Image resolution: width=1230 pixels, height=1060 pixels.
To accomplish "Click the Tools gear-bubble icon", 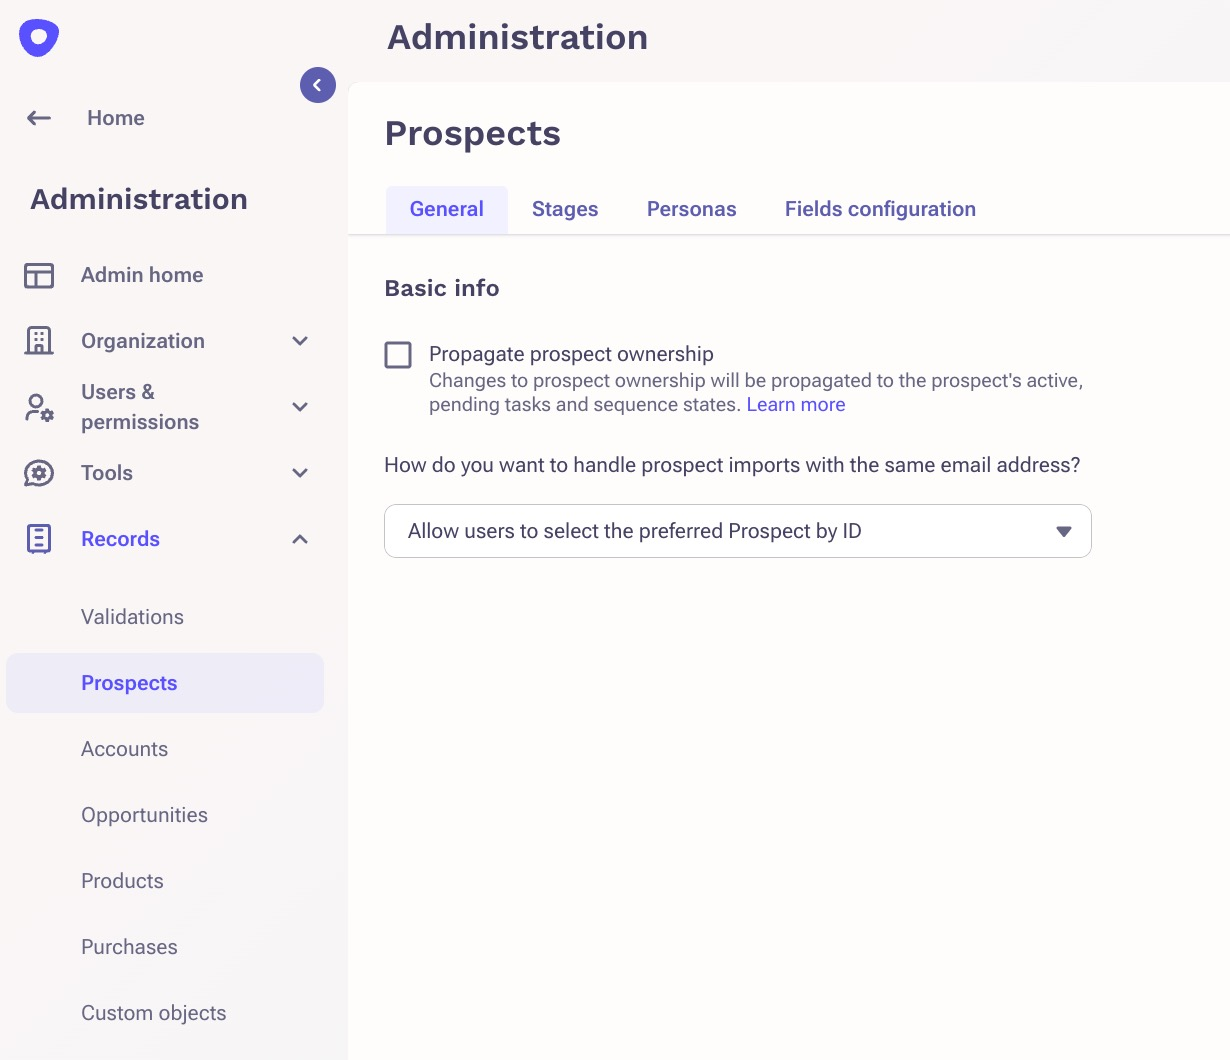I will 39,473.
